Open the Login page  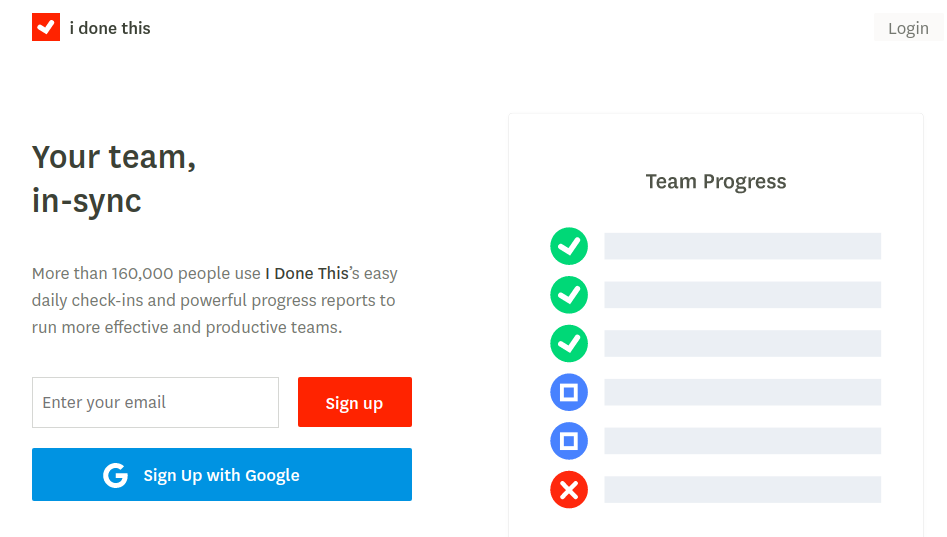pyautogui.click(x=908, y=28)
